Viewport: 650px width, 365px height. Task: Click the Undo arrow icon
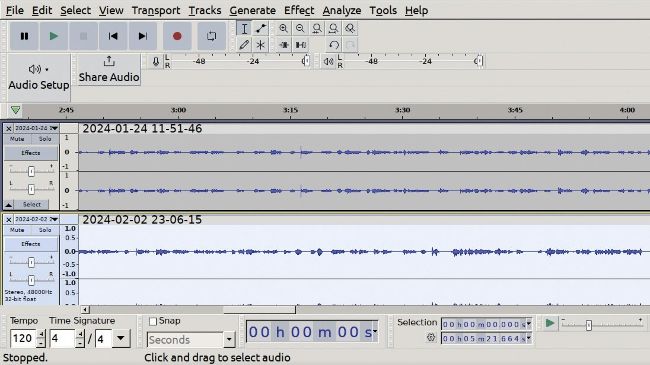click(x=334, y=44)
